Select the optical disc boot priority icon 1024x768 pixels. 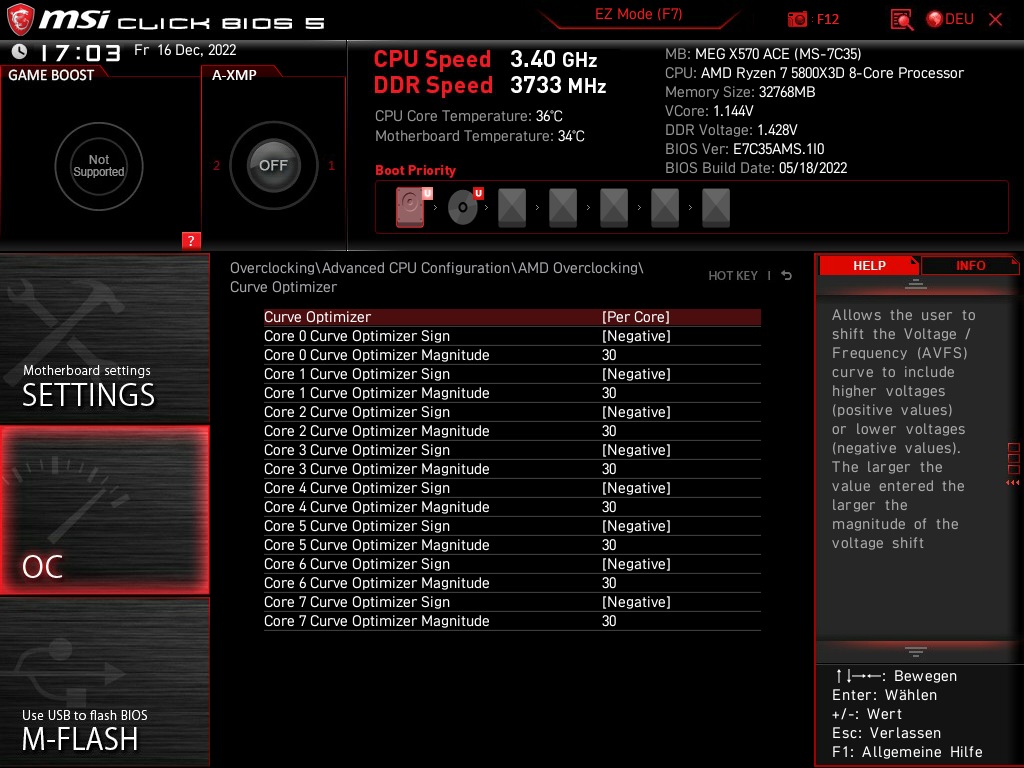(x=464, y=207)
